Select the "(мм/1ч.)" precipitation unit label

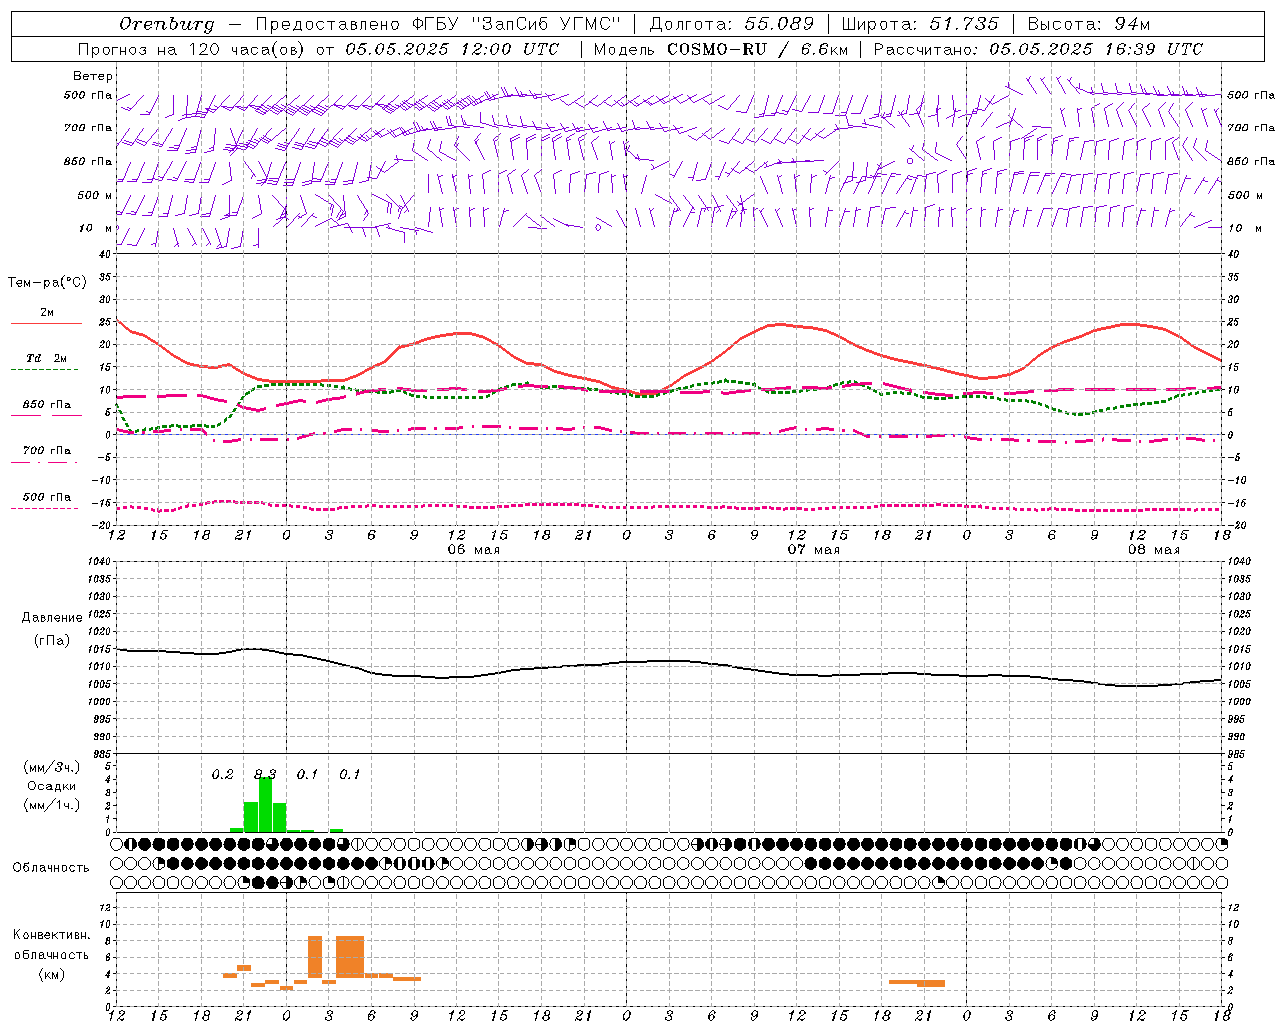point(51,805)
